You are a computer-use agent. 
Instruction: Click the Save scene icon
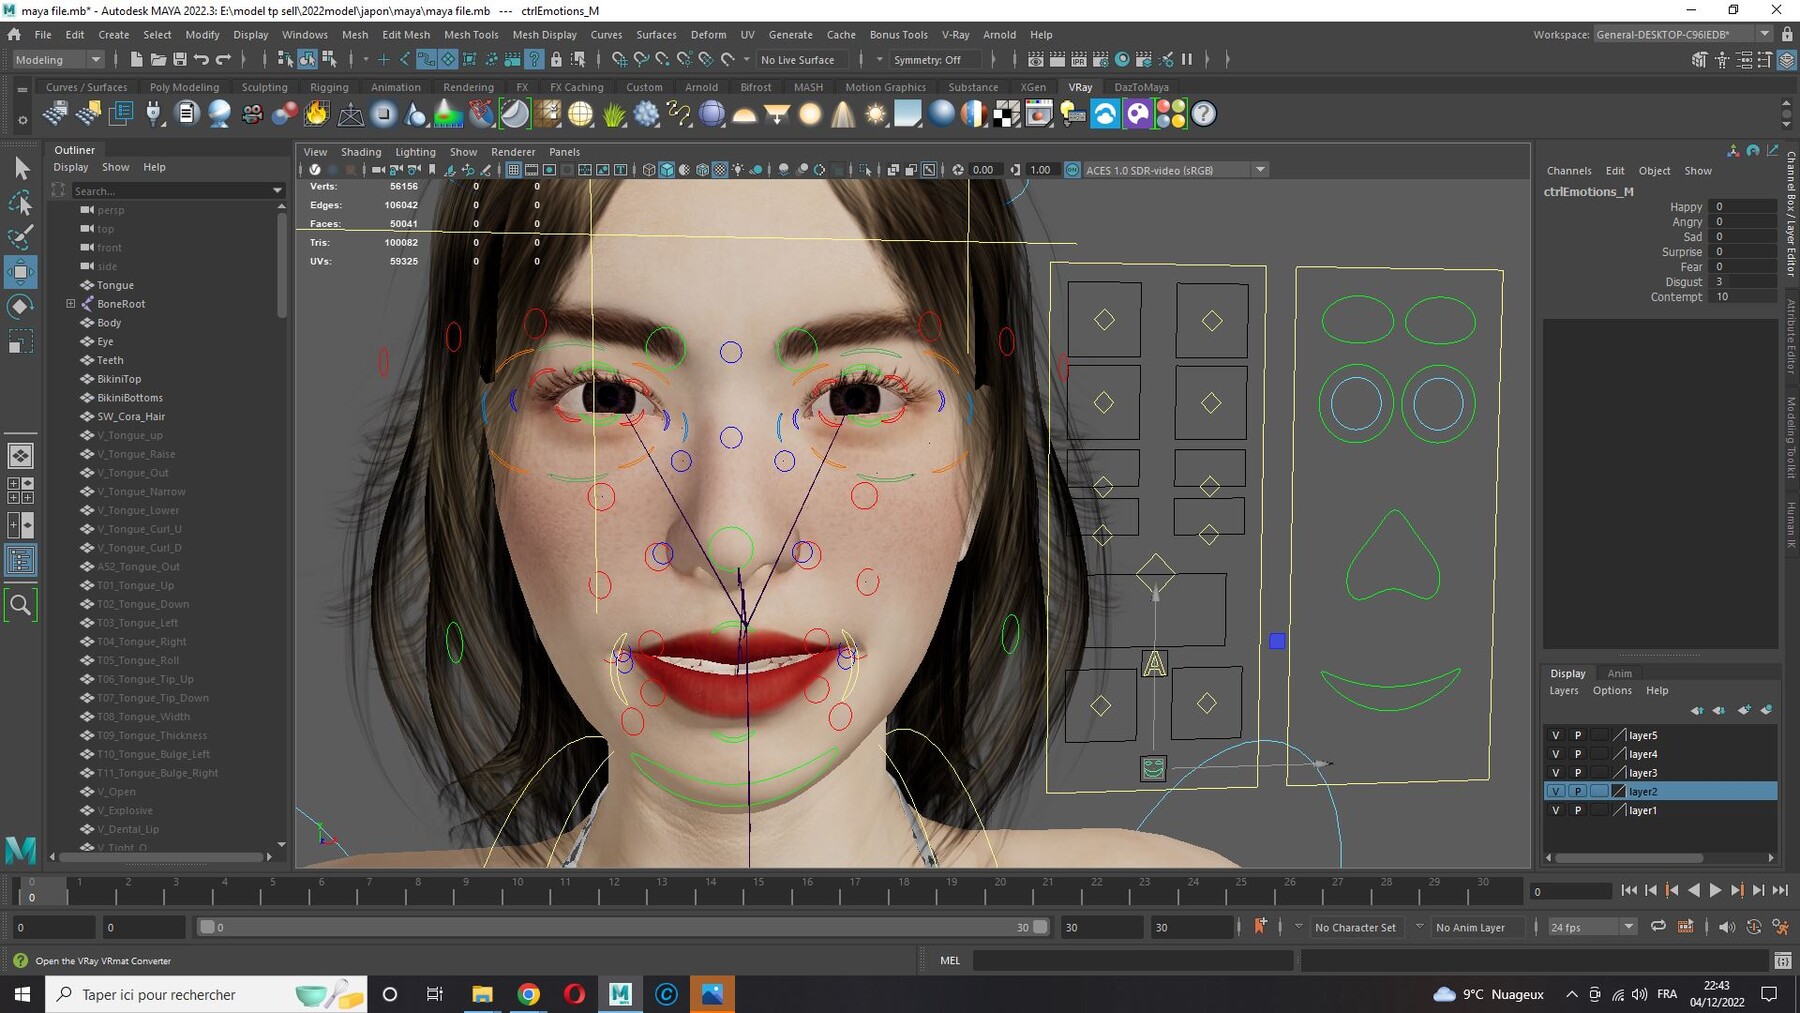(180, 60)
